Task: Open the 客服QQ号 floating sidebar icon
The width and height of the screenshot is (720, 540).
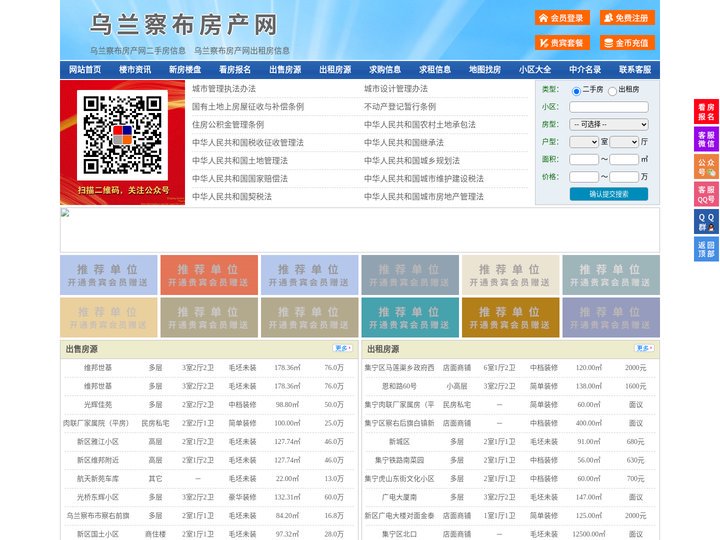Action: [706, 194]
